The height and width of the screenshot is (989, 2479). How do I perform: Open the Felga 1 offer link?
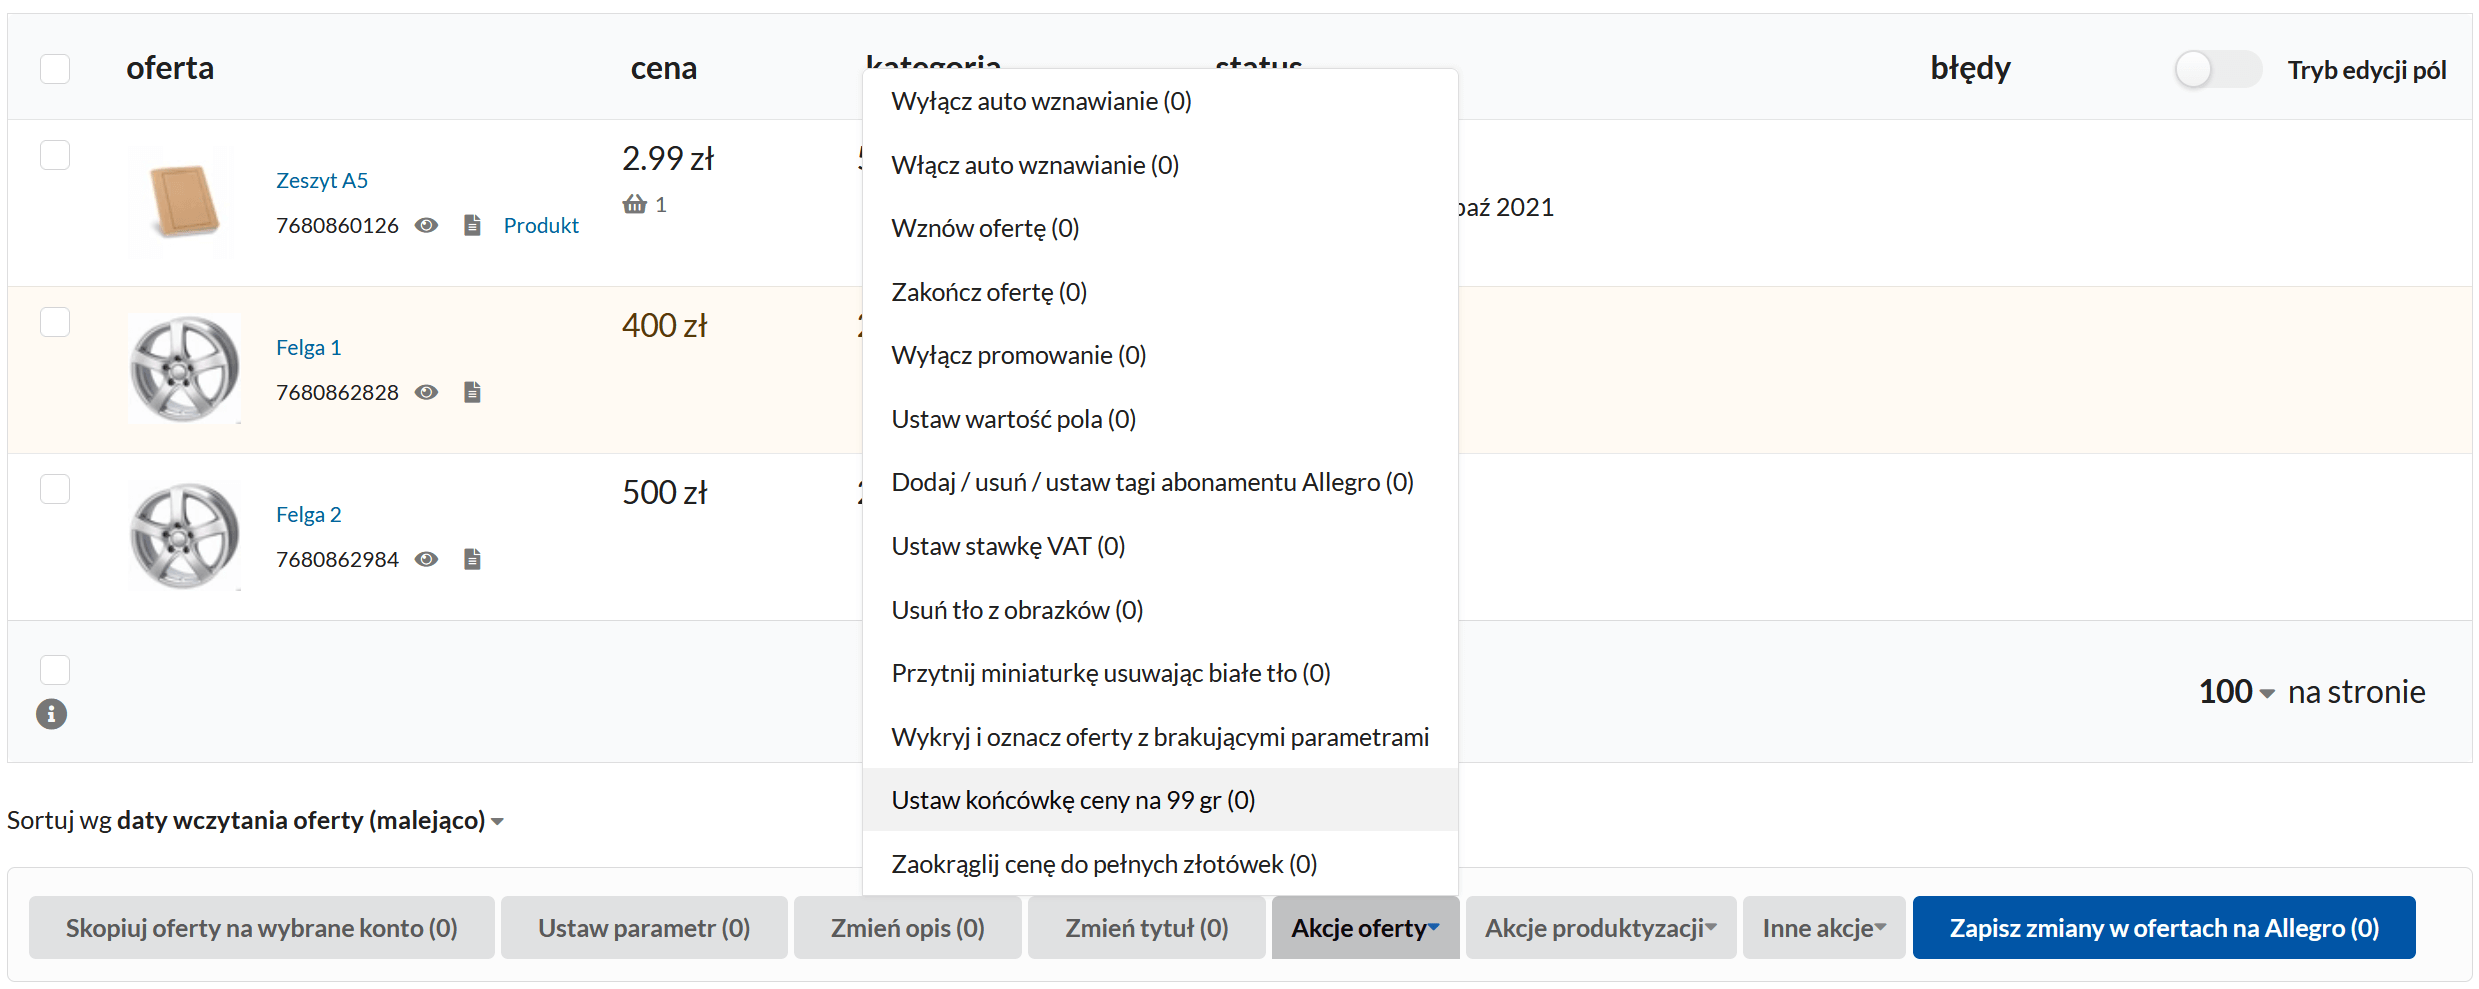coord(309,347)
